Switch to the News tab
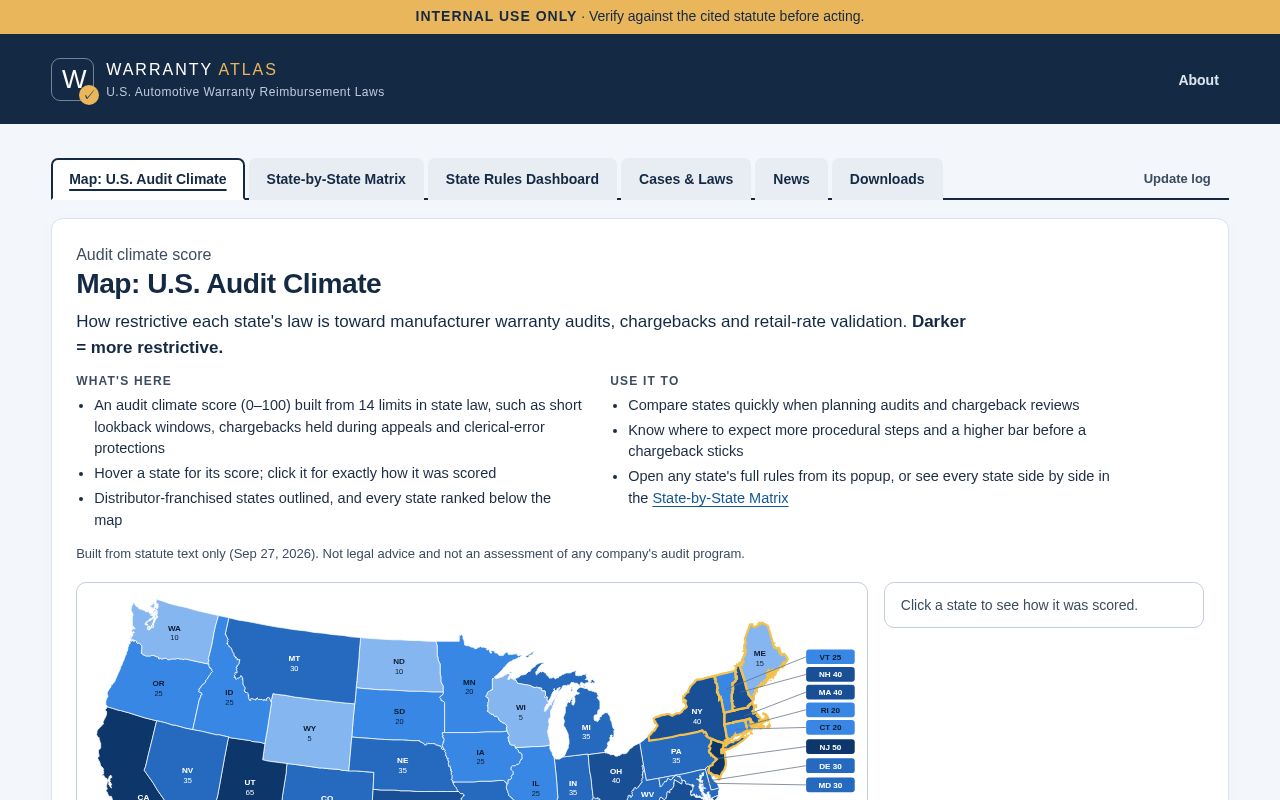The image size is (1280, 800). pos(791,179)
